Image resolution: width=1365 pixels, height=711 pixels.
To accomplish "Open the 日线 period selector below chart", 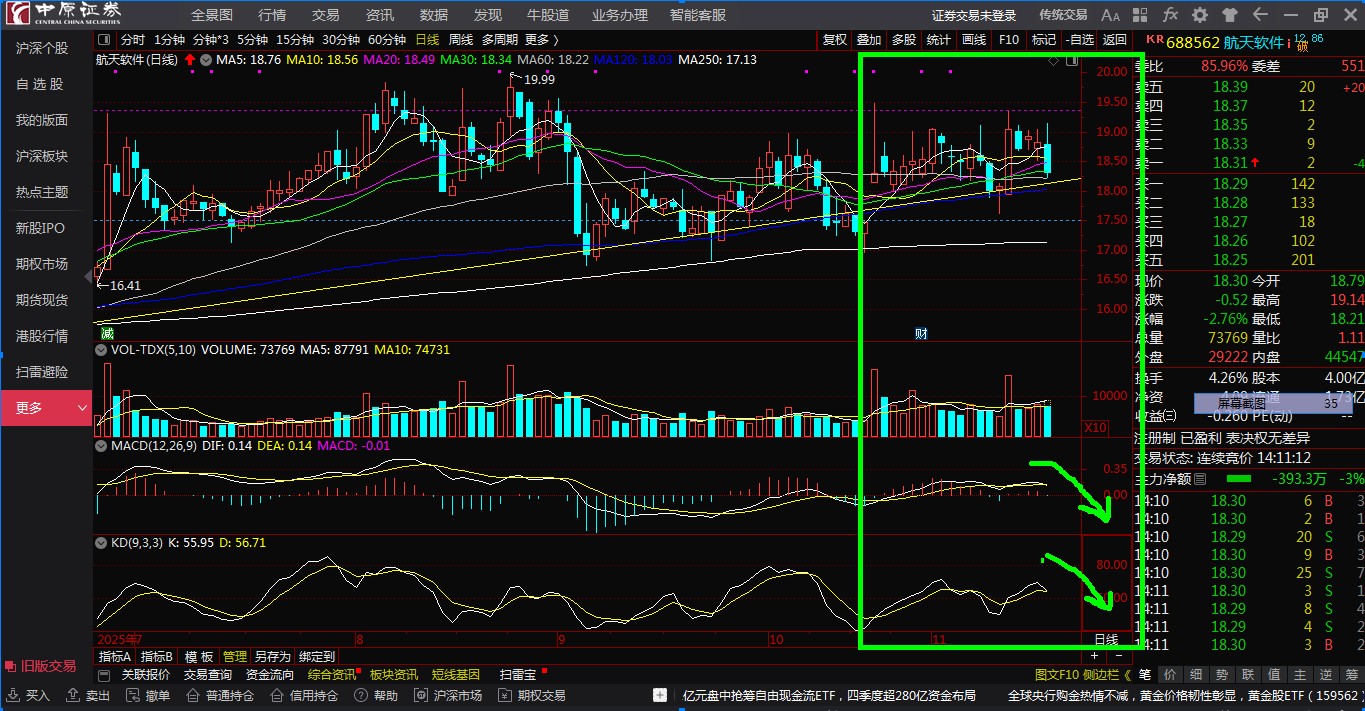I will (x=1106, y=640).
